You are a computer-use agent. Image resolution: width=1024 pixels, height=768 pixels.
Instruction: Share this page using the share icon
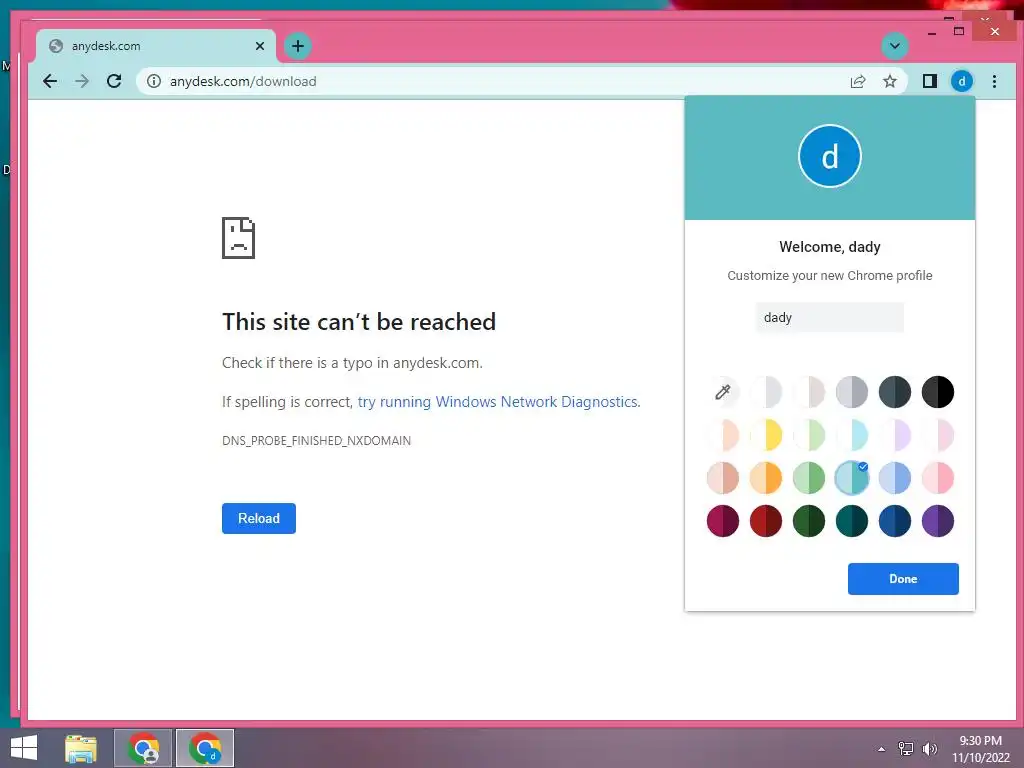click(857, 81)
